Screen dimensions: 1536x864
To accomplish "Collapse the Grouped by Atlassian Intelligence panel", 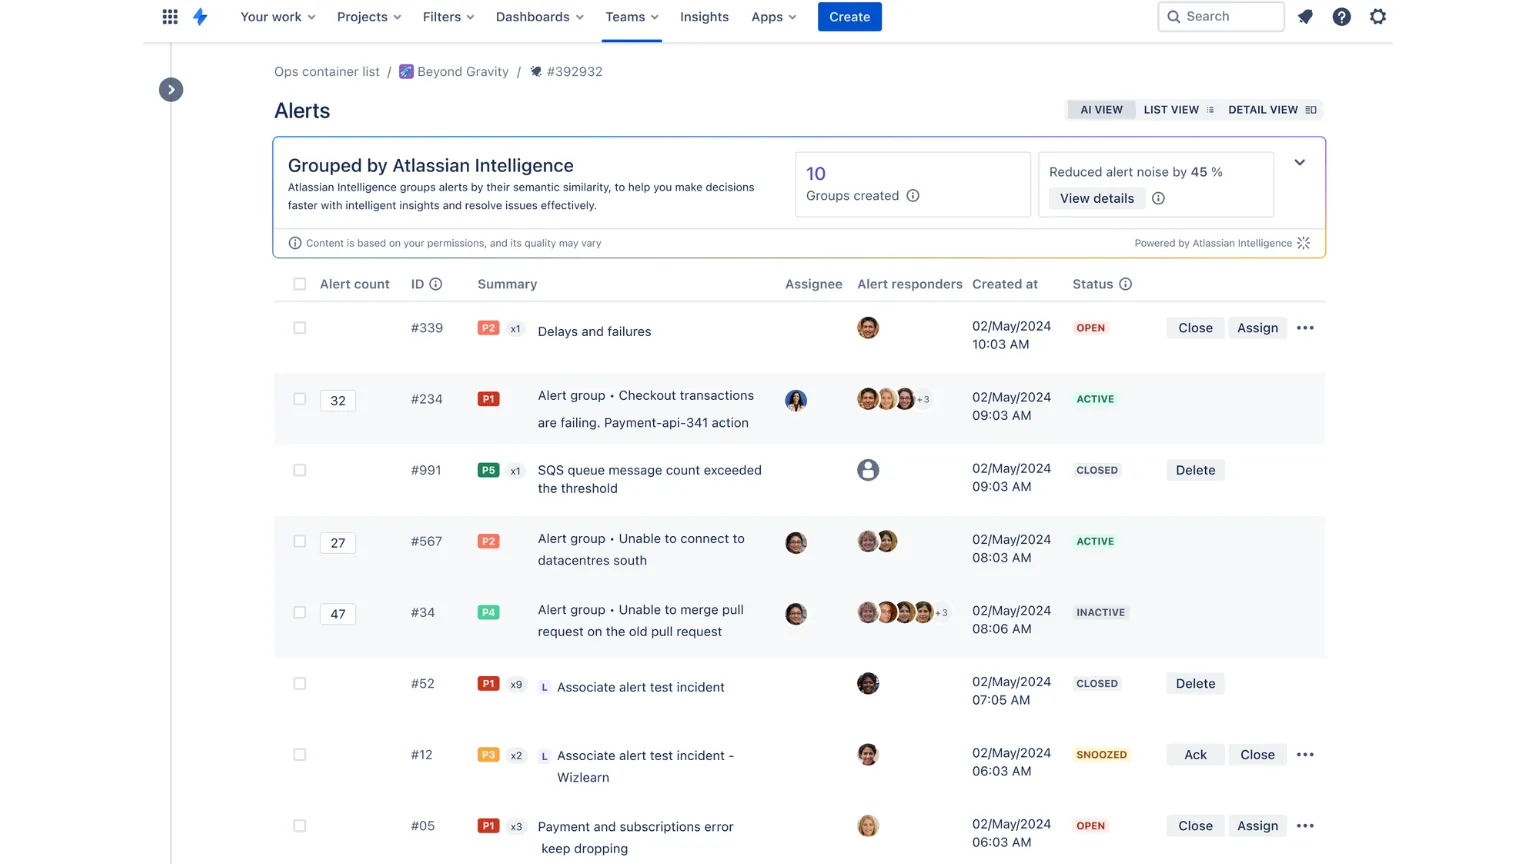I will tap(1300, 161).
